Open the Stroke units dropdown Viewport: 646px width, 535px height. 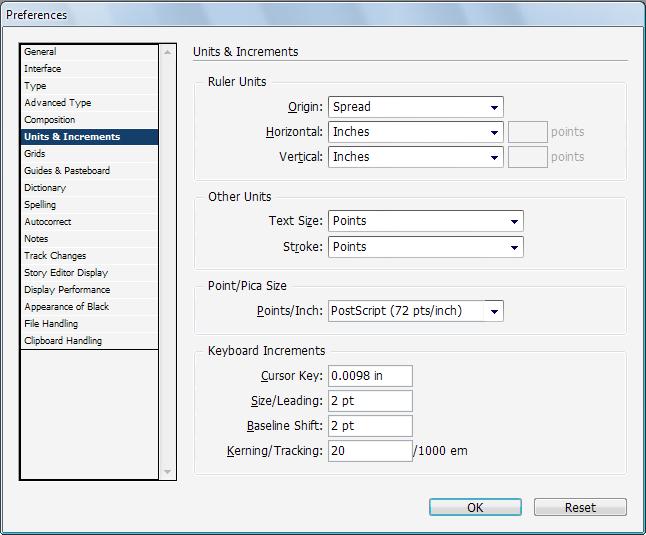coord(426,247)
